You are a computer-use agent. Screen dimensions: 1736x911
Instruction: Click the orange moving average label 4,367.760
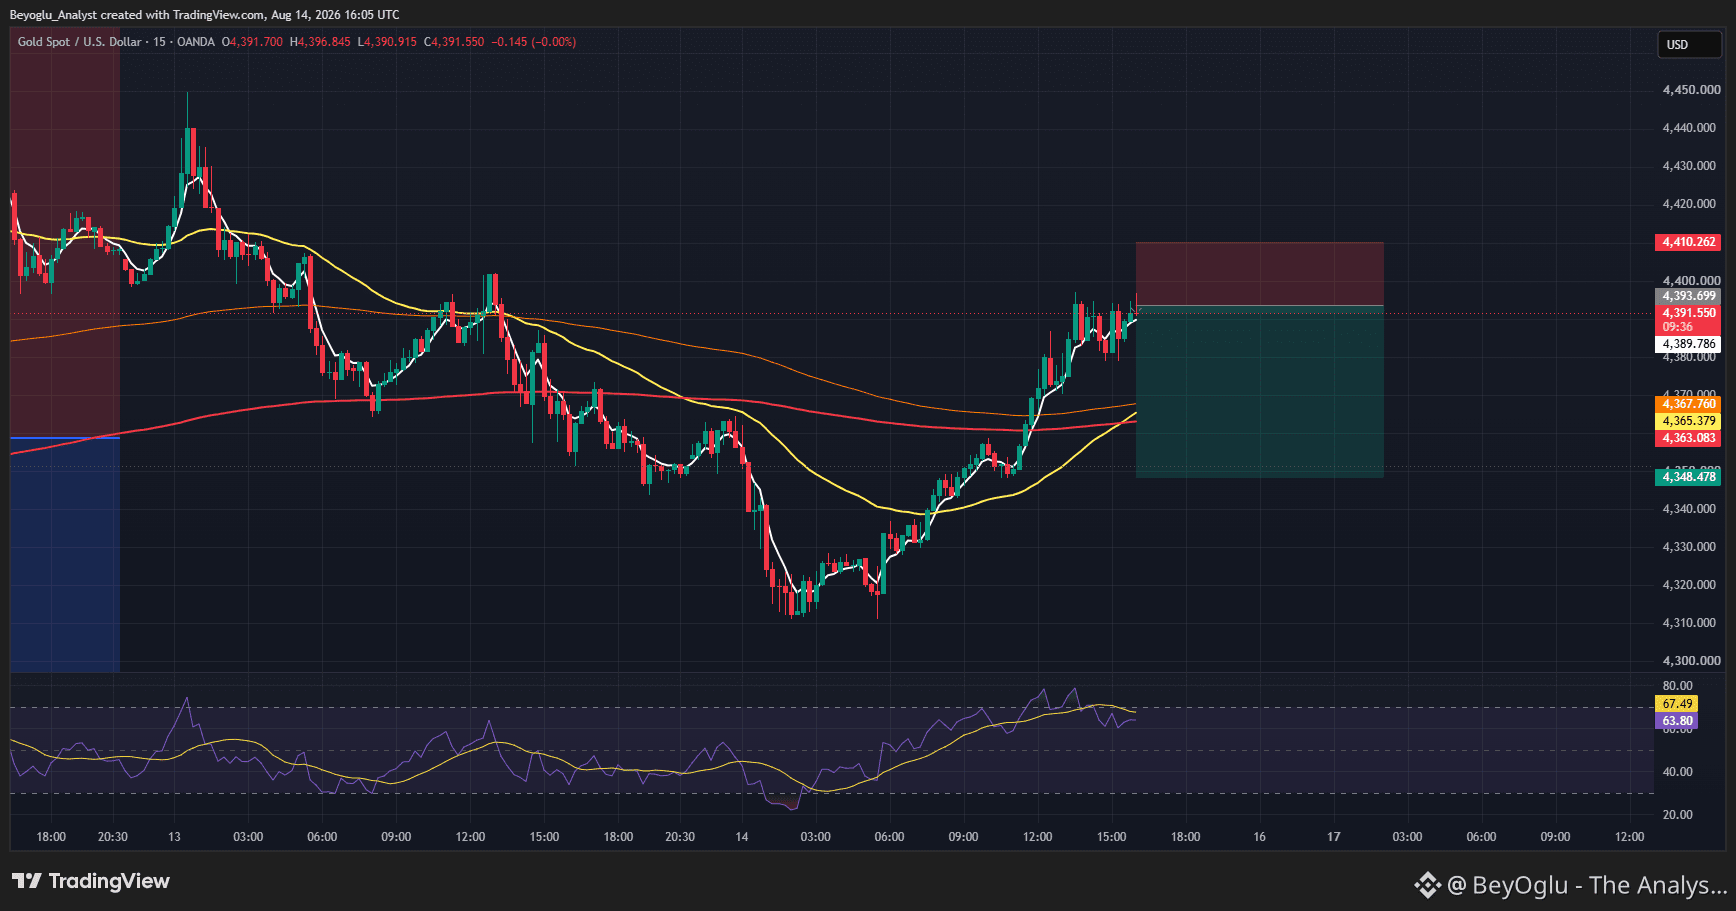point(1689,404)
